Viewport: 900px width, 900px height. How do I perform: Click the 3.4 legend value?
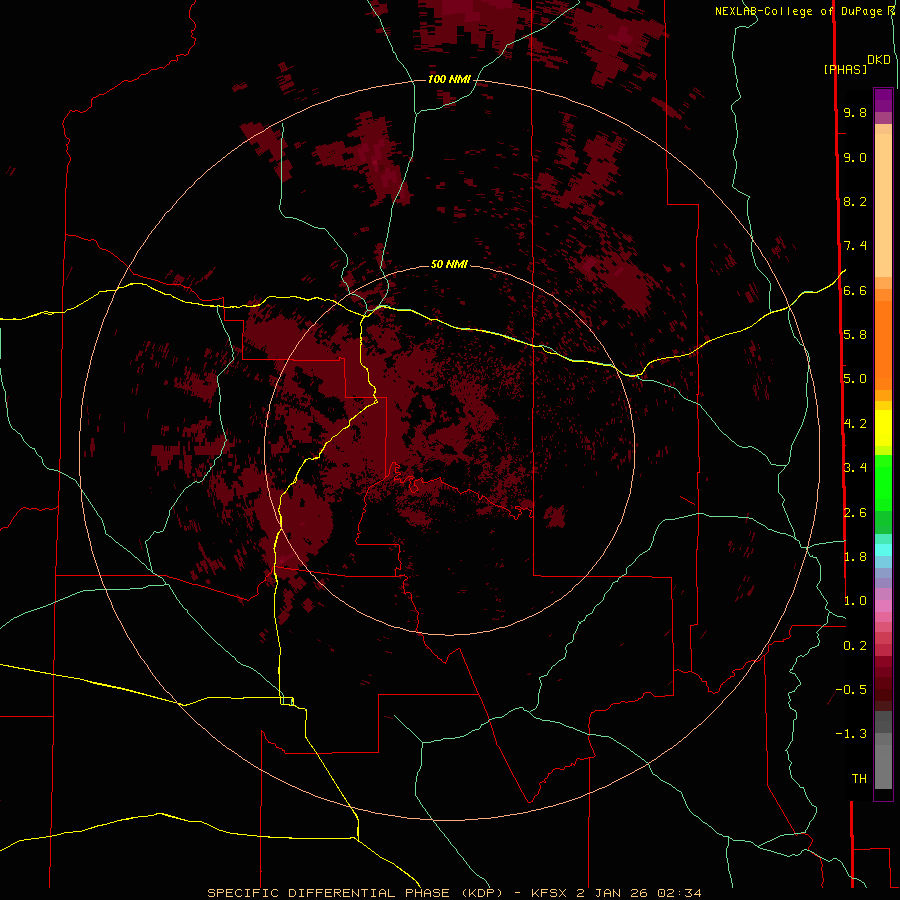pyautogui.click(x=855, y=468)
